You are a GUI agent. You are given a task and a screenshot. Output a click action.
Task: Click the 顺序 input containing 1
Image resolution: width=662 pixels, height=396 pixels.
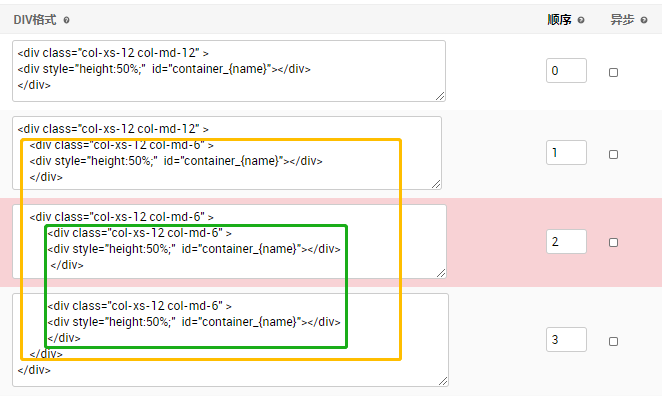[x=566, y=152]
